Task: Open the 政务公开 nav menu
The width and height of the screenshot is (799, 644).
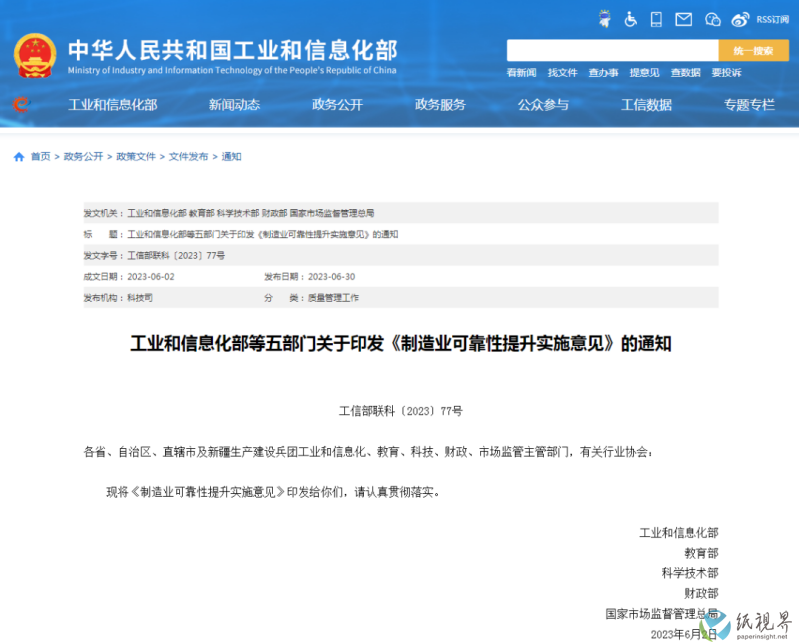Action: pos(337,104)
